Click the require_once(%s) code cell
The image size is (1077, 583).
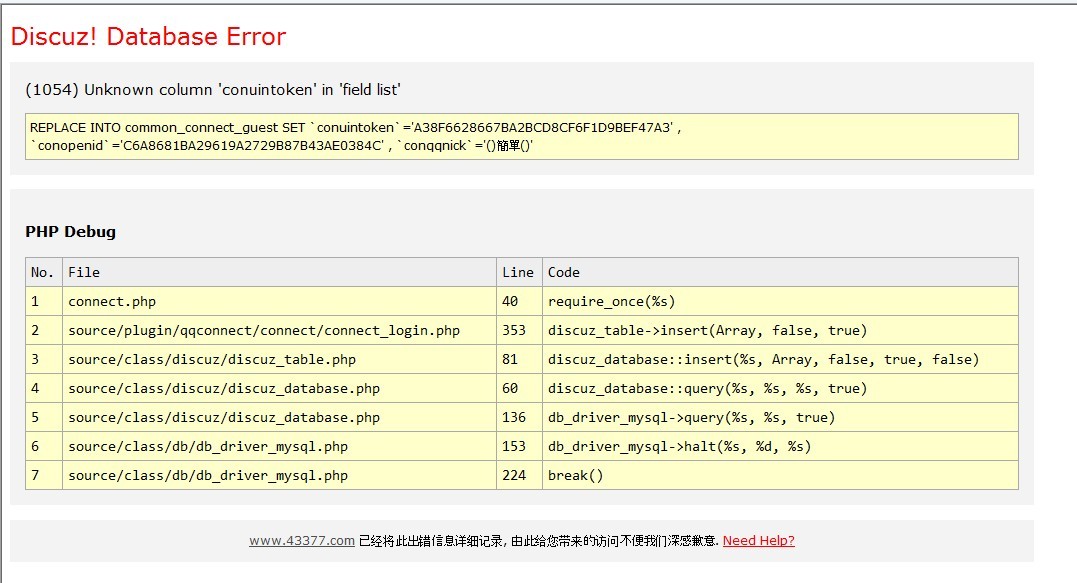611,301
